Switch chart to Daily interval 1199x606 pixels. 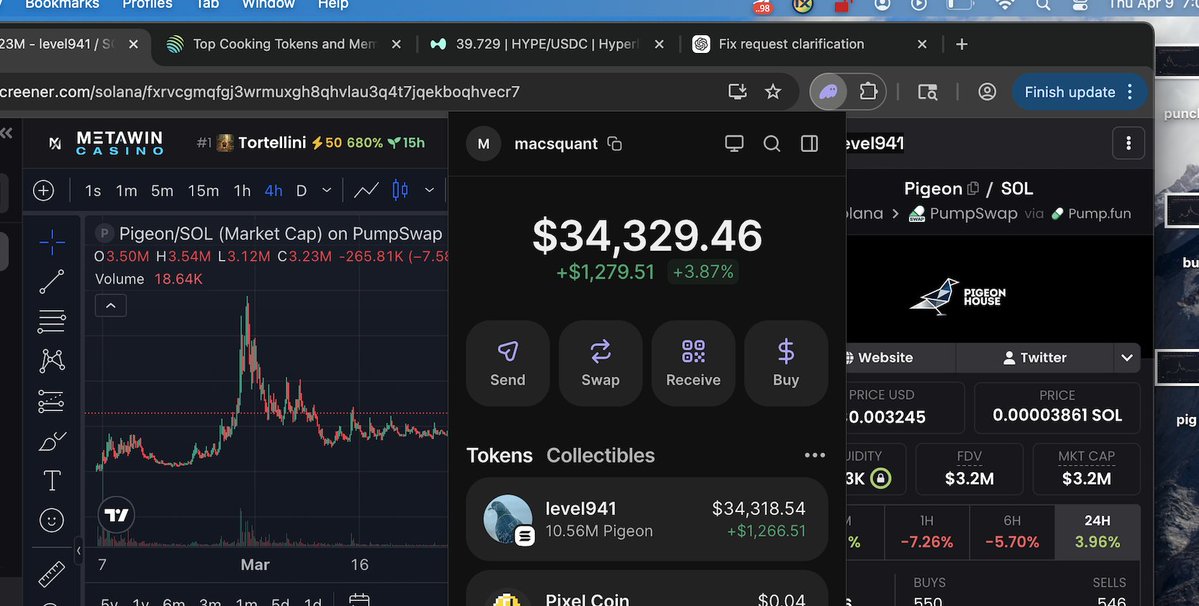[301, 190]
